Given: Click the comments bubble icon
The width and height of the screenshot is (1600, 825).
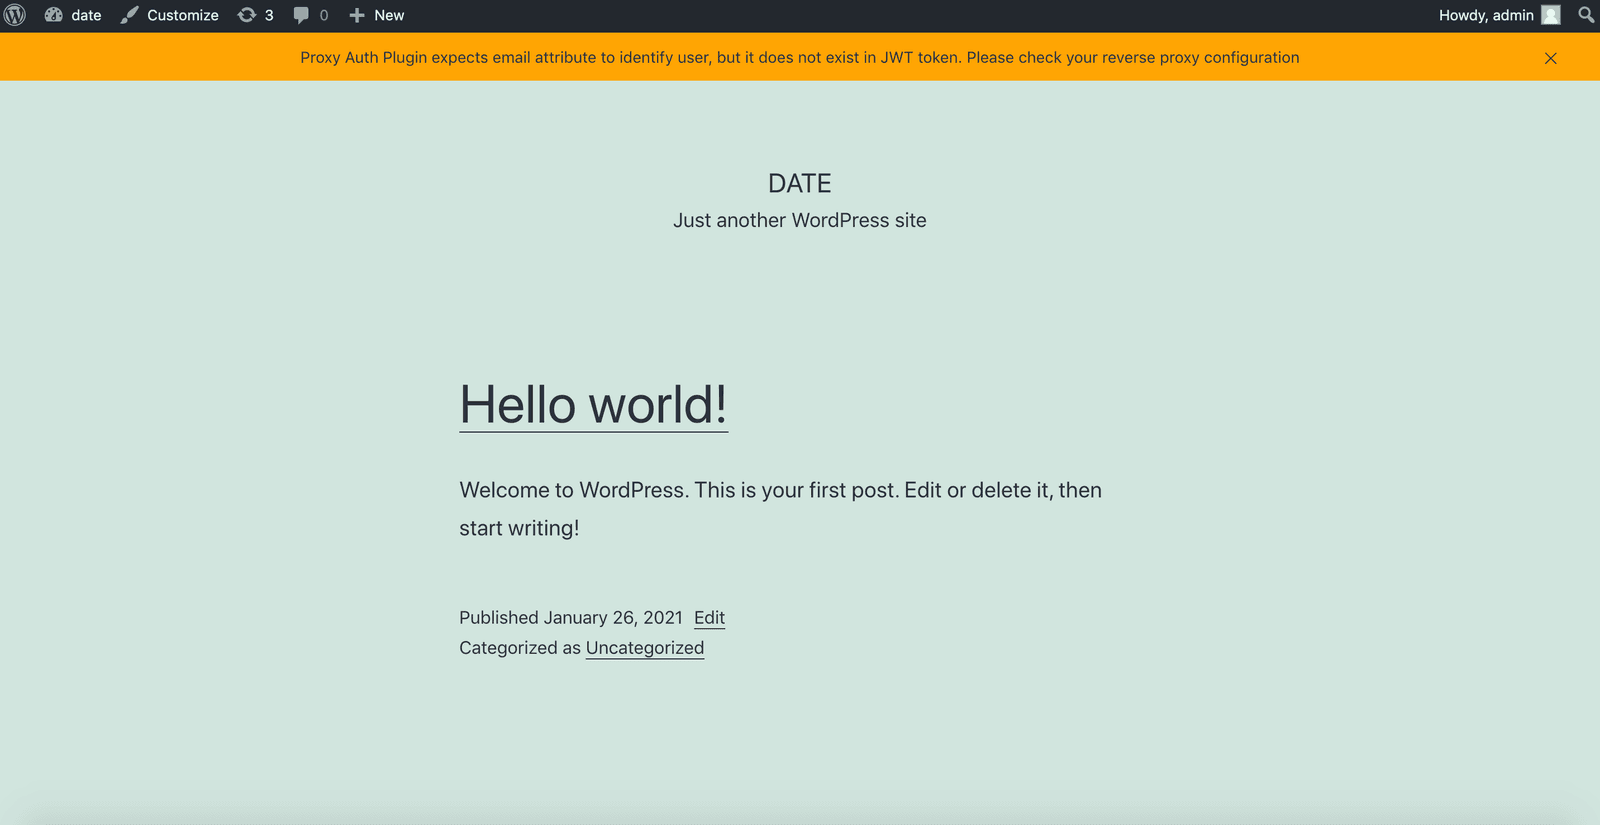Looking at the screenshot, I should (x=301, y=15).
